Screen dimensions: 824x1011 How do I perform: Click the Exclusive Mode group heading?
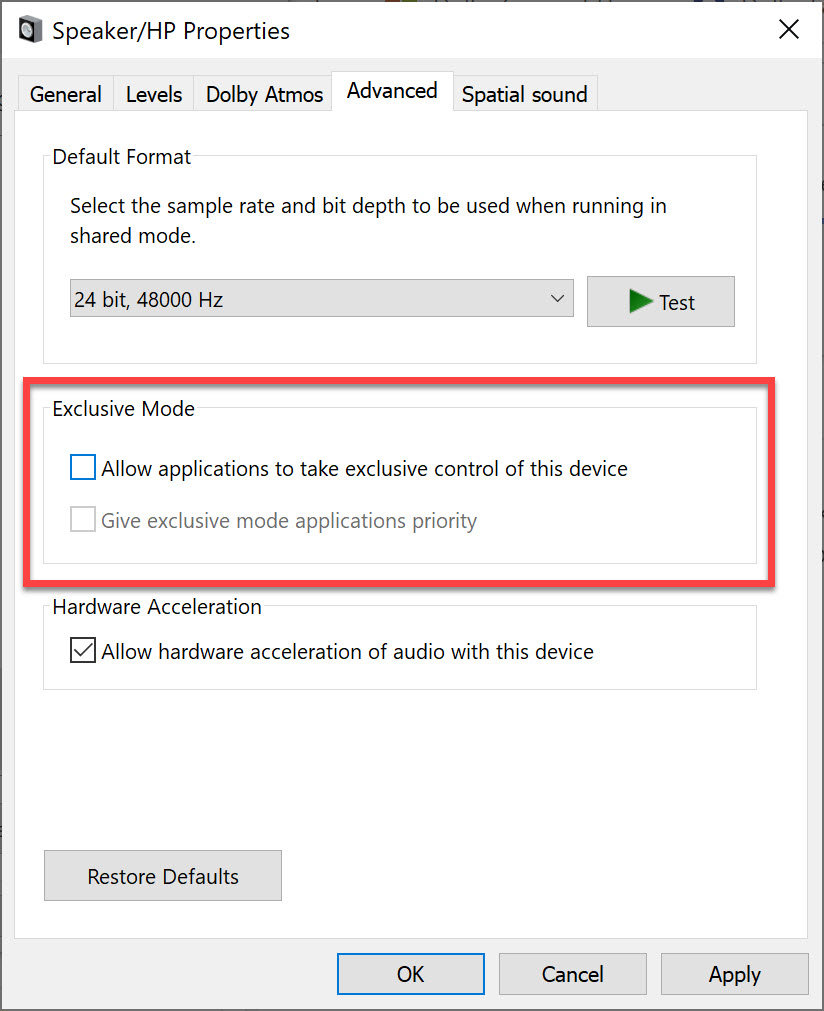(x=124, y=408)
